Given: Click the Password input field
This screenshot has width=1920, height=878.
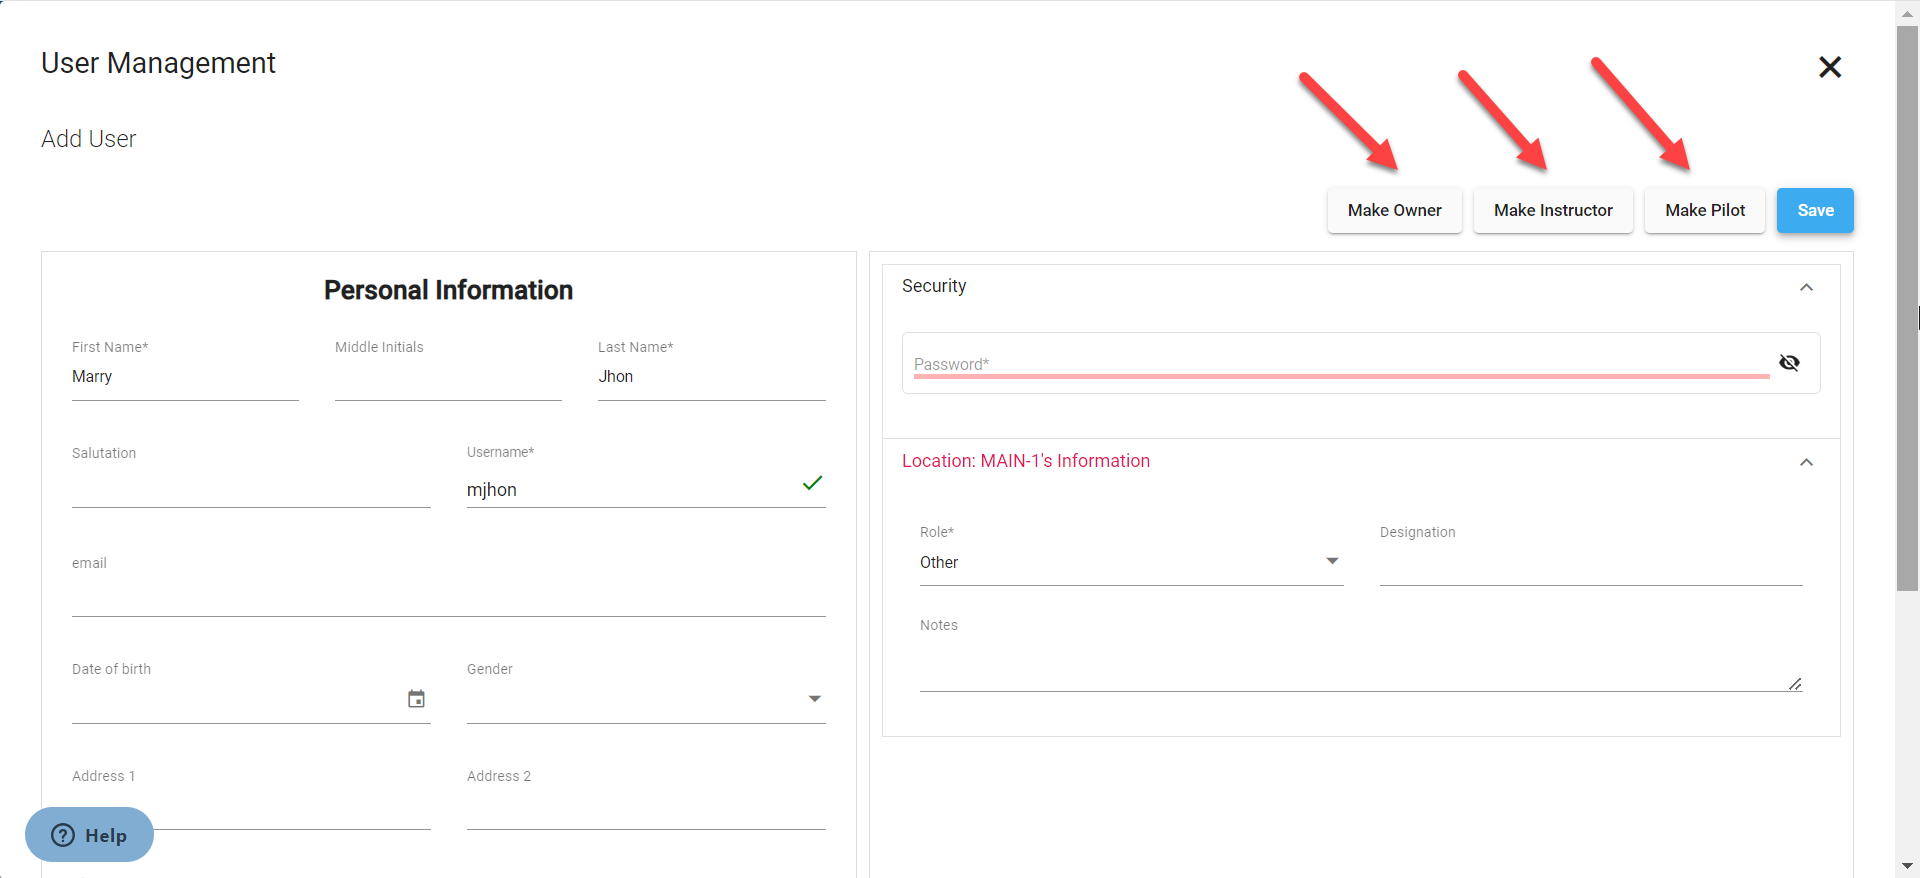Looking at the screenshot, I should 1340,364.
